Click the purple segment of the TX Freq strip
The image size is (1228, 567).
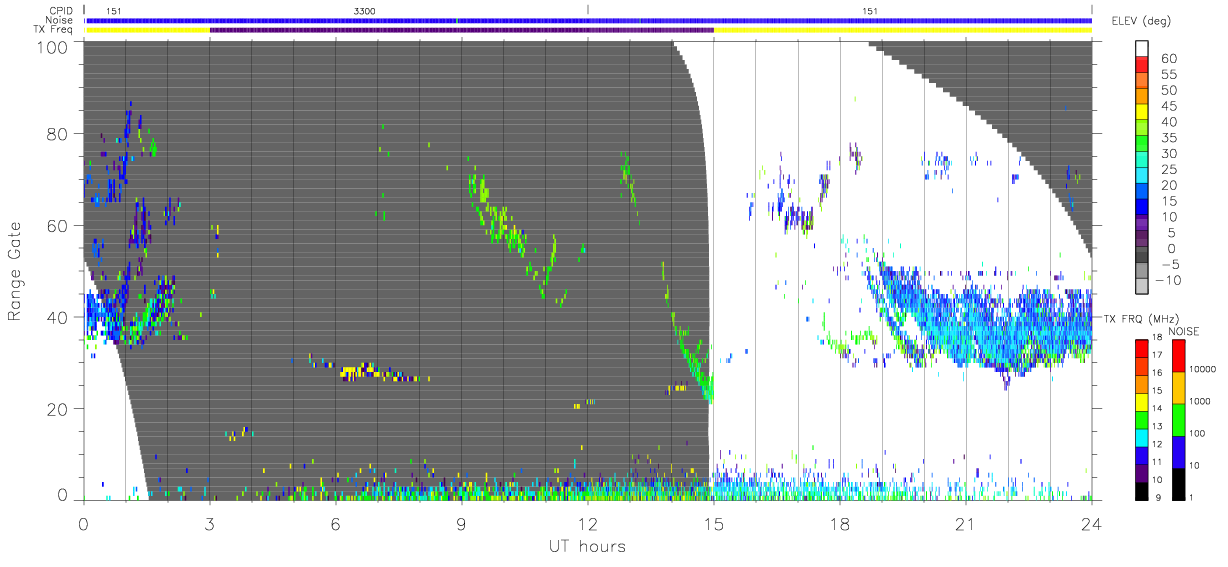461,30
